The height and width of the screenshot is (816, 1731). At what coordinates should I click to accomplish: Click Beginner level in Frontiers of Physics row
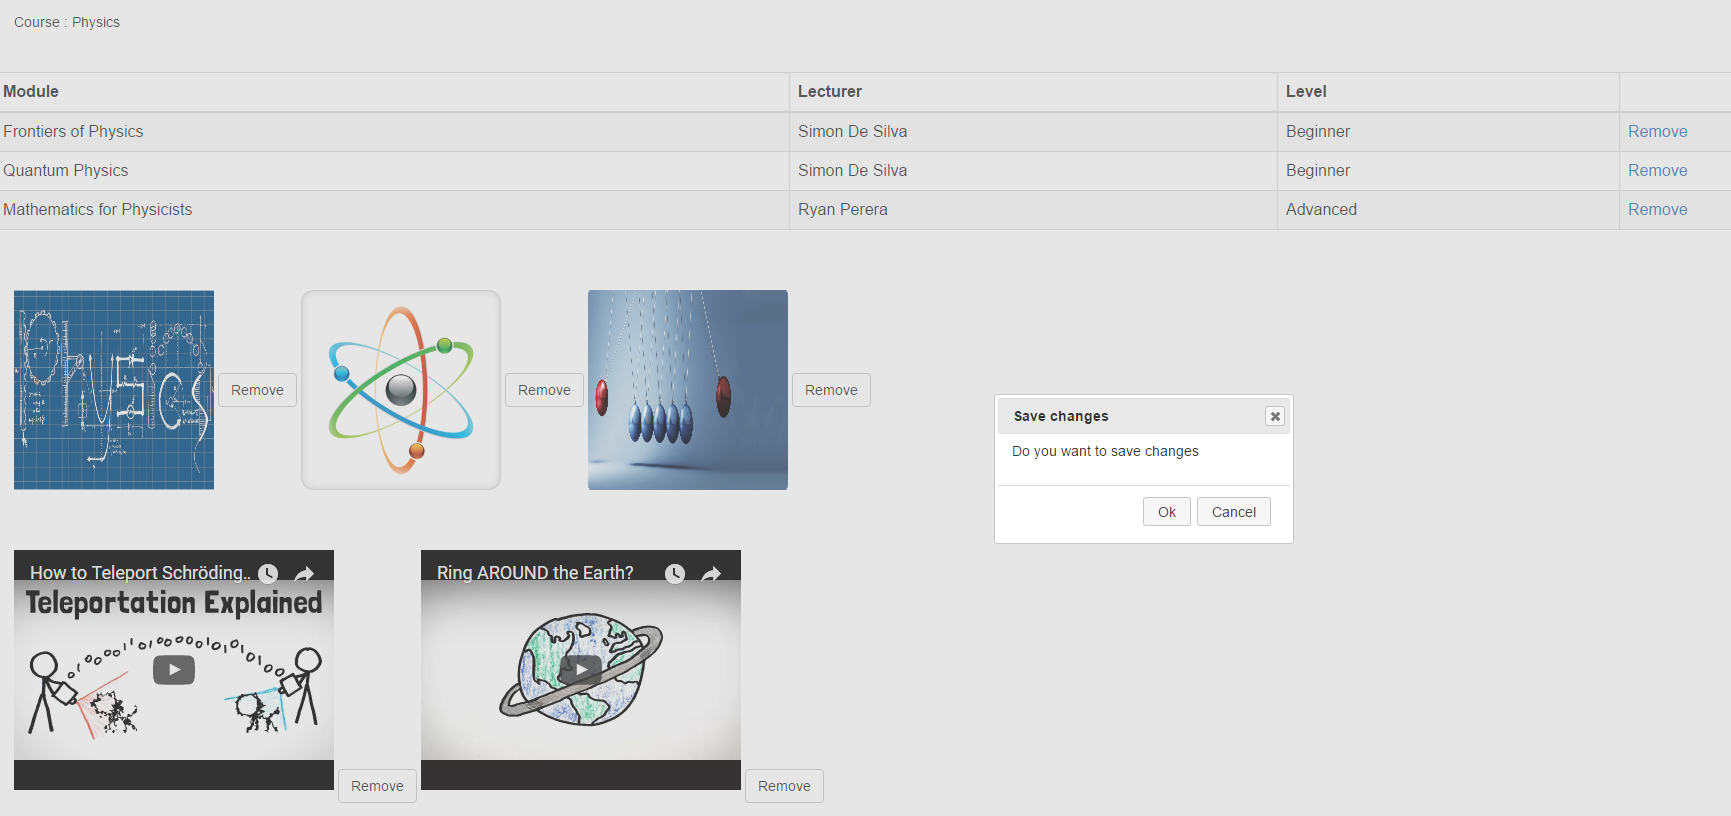1448,131
